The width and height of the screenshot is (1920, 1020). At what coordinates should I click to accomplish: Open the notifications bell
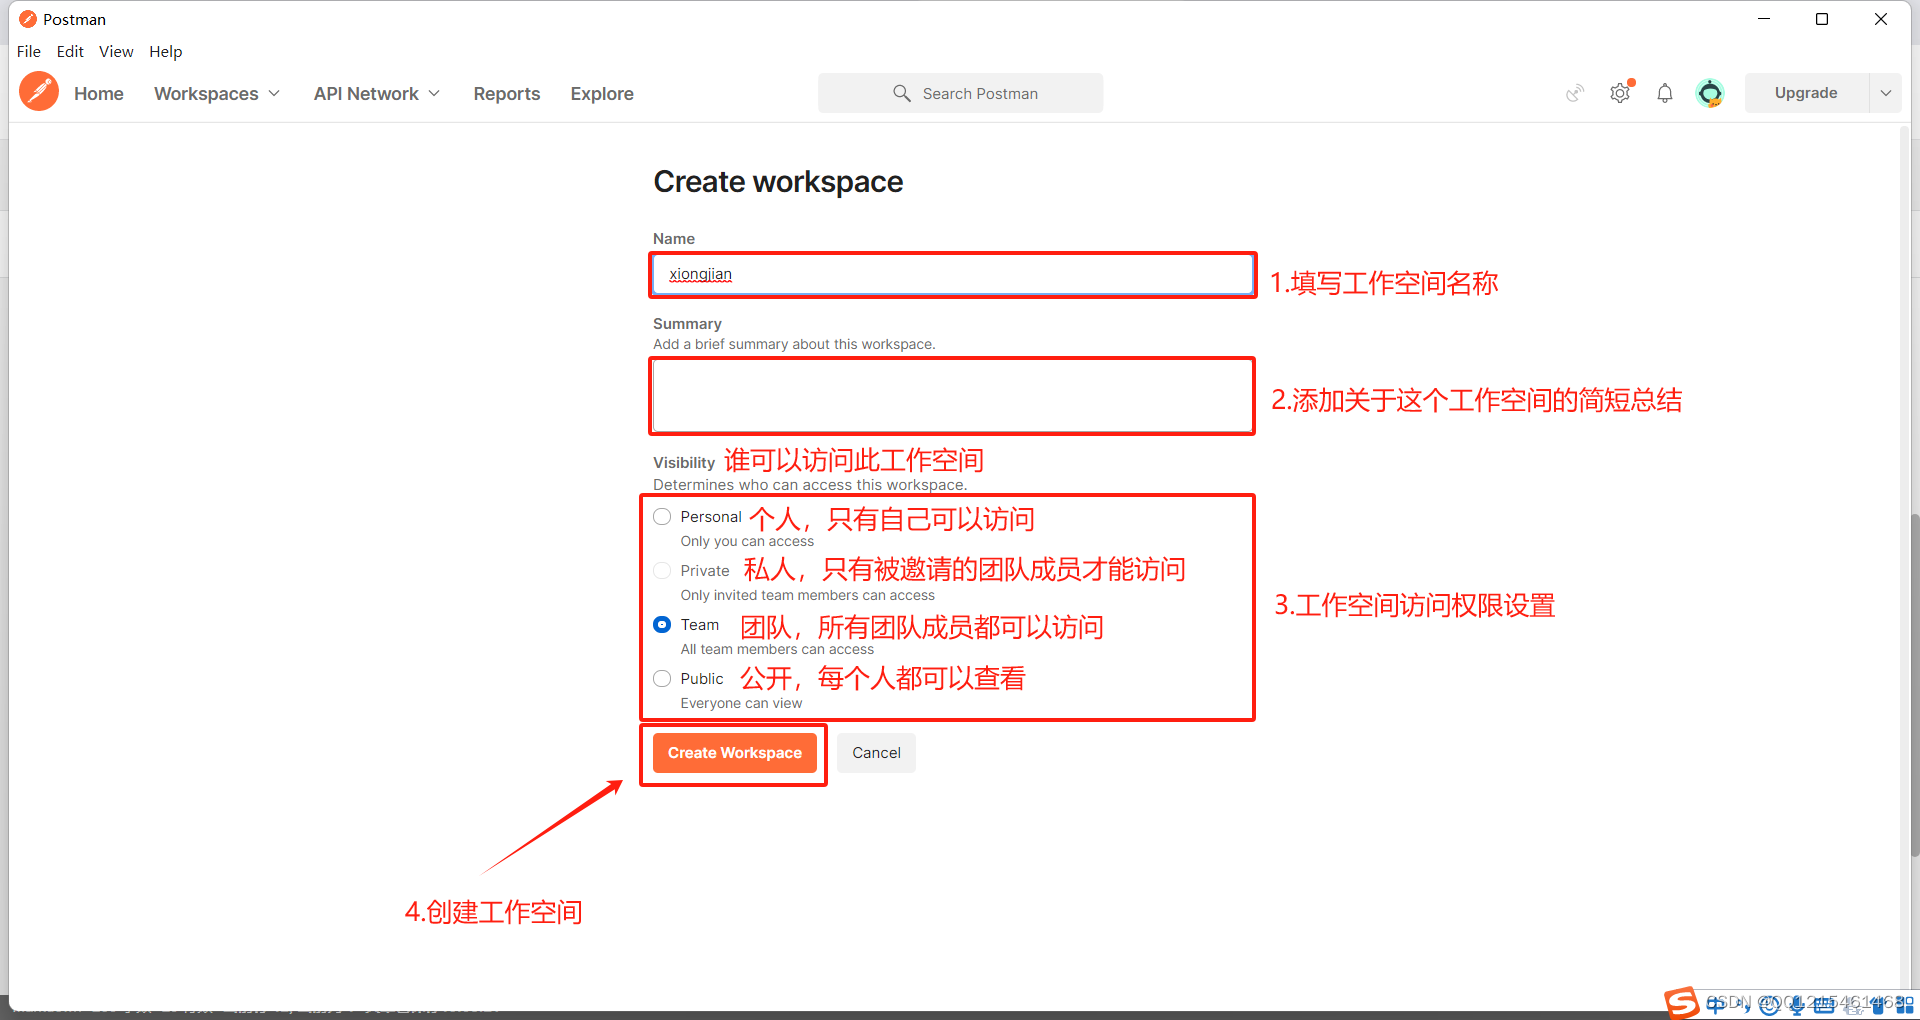[x=1665, y=93]
